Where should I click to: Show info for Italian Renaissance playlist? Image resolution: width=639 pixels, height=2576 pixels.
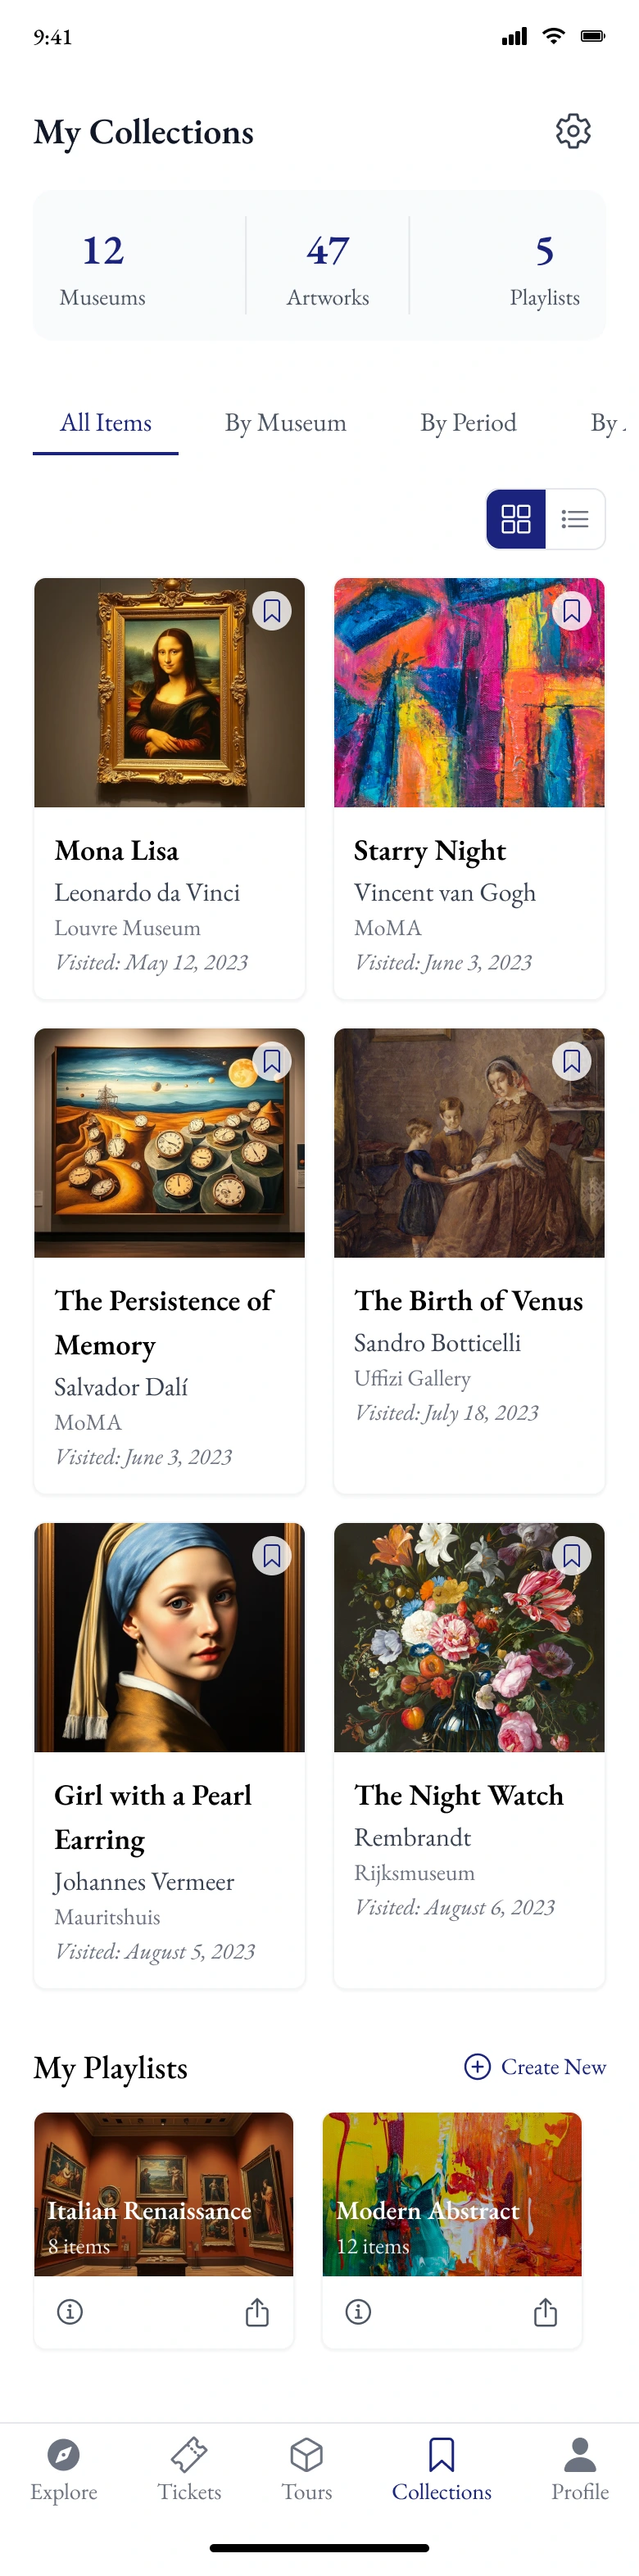(70, 2311)
